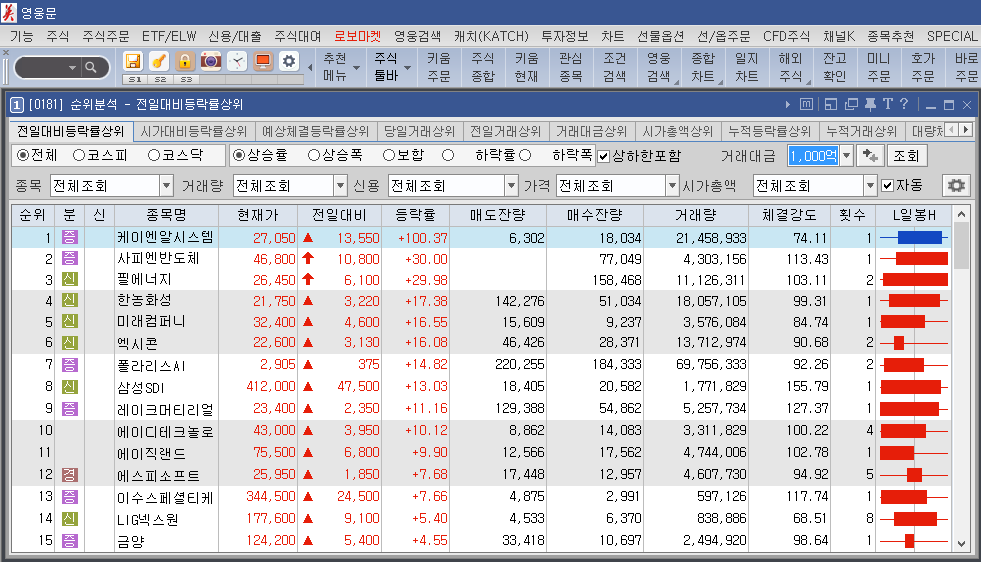Select the 하락률 radio button
981x562 pixels.
coord(447,155)
